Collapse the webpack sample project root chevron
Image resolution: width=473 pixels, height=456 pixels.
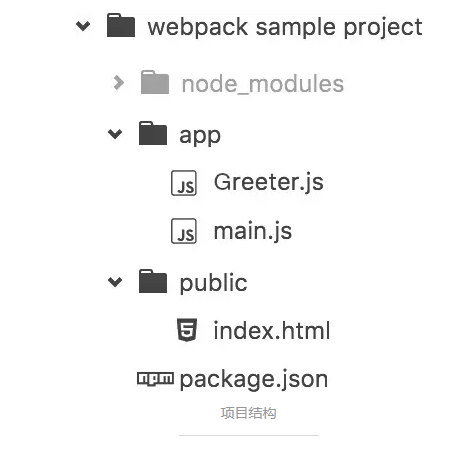tap(83, 25)
